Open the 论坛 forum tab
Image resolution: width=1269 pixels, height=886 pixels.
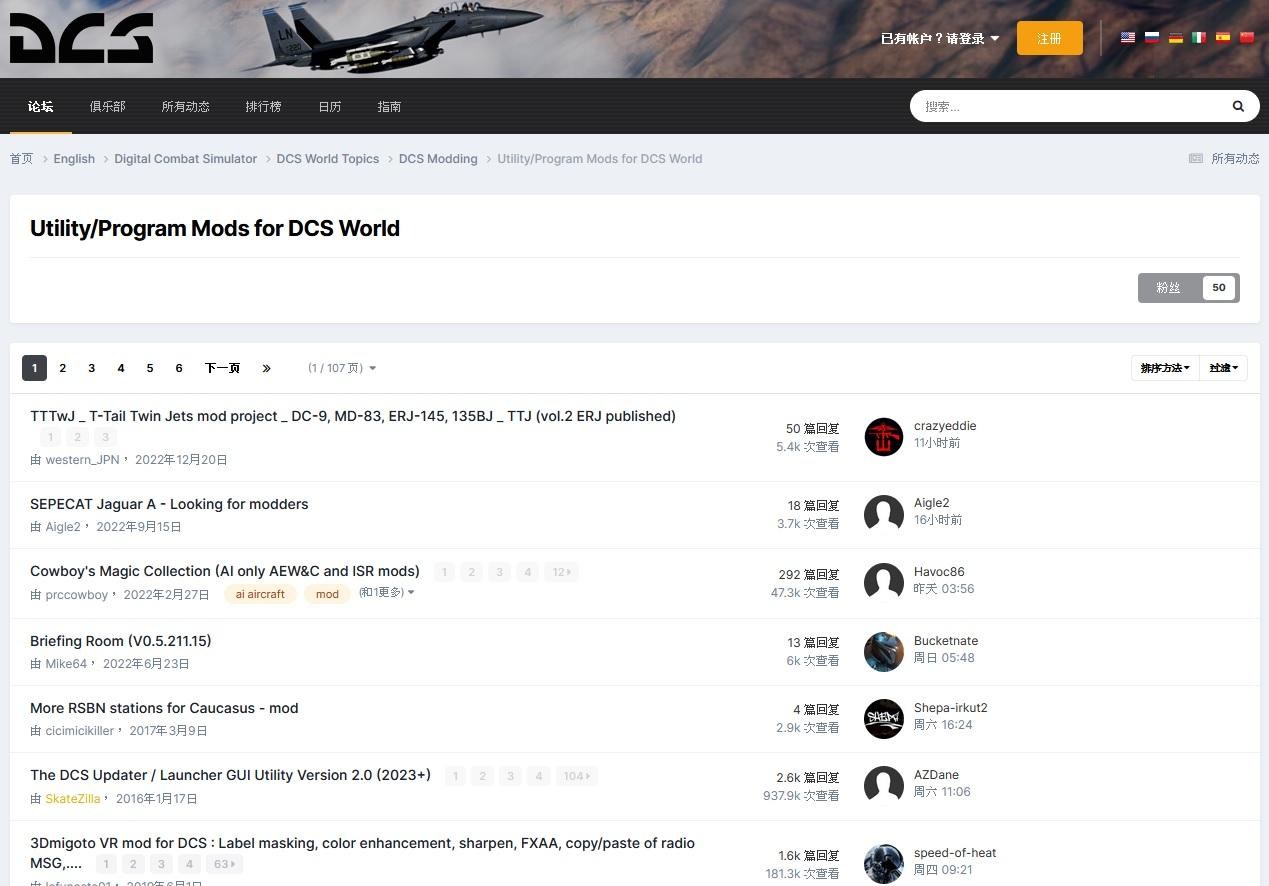pyautogui.click(x=41, y=106)
